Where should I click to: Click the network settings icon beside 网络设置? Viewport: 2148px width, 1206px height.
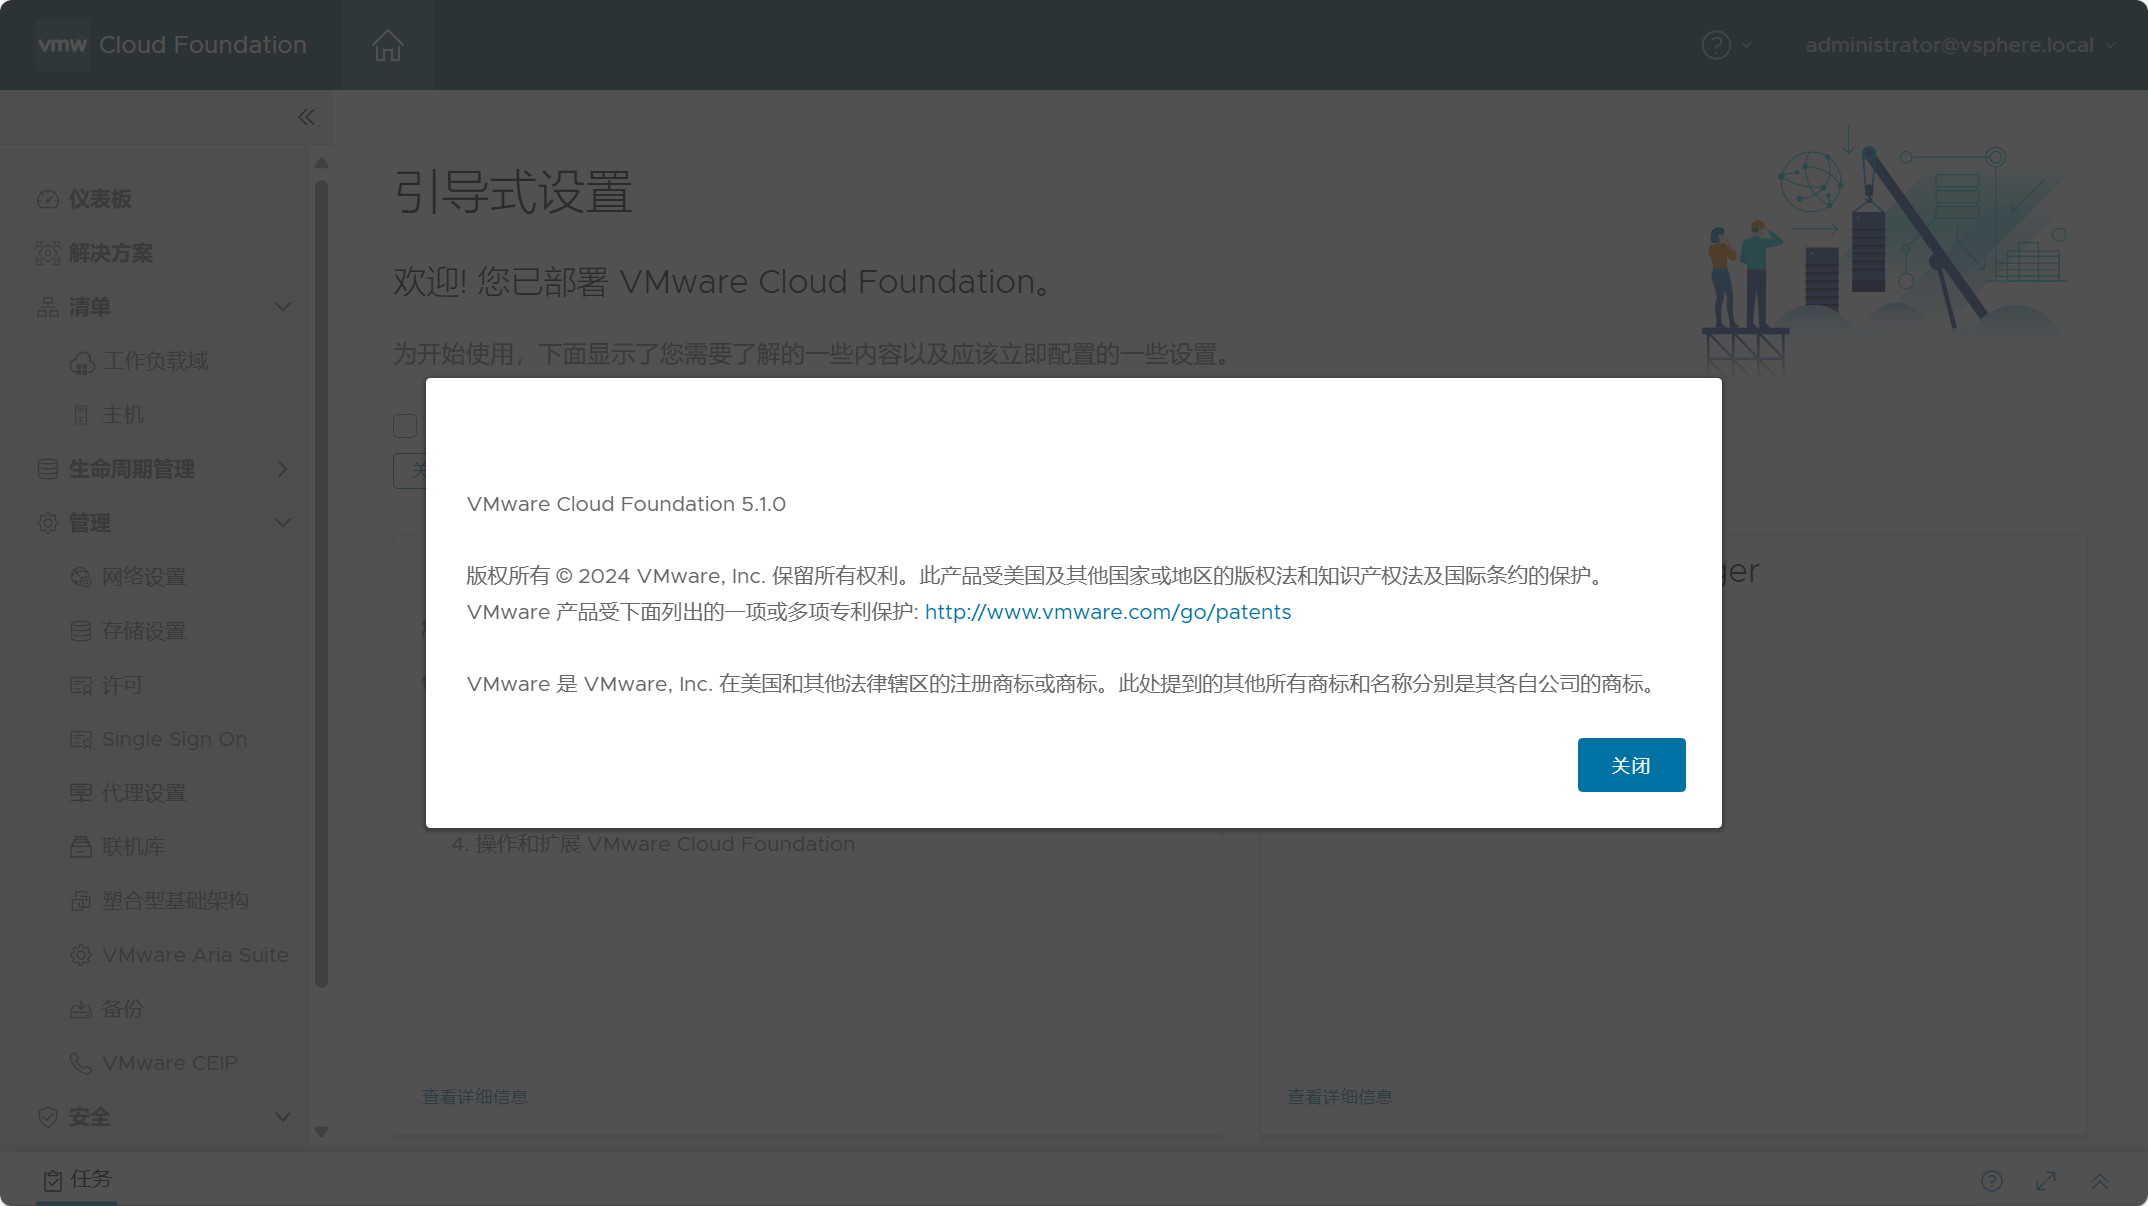coord(81,577)
